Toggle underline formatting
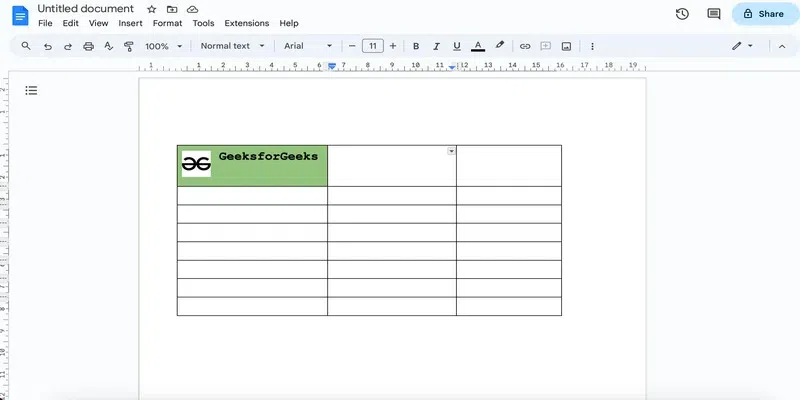 (x=457, y=46)
